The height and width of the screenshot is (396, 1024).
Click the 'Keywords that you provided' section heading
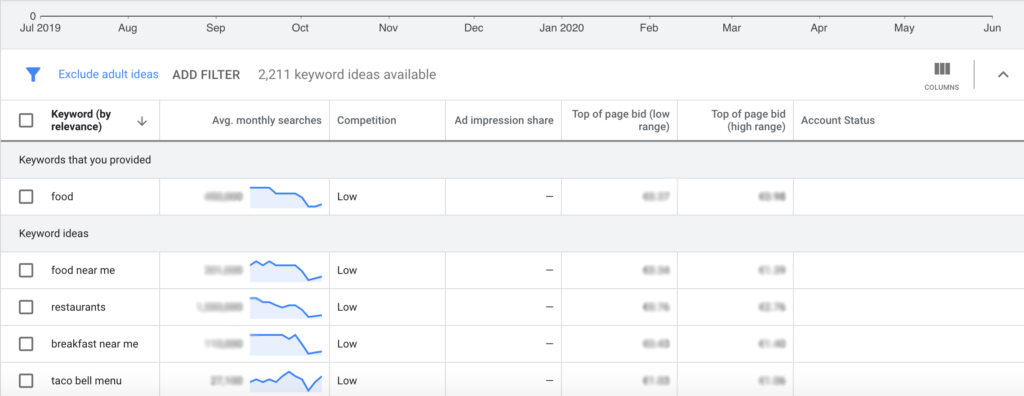(x=85, y=160)
